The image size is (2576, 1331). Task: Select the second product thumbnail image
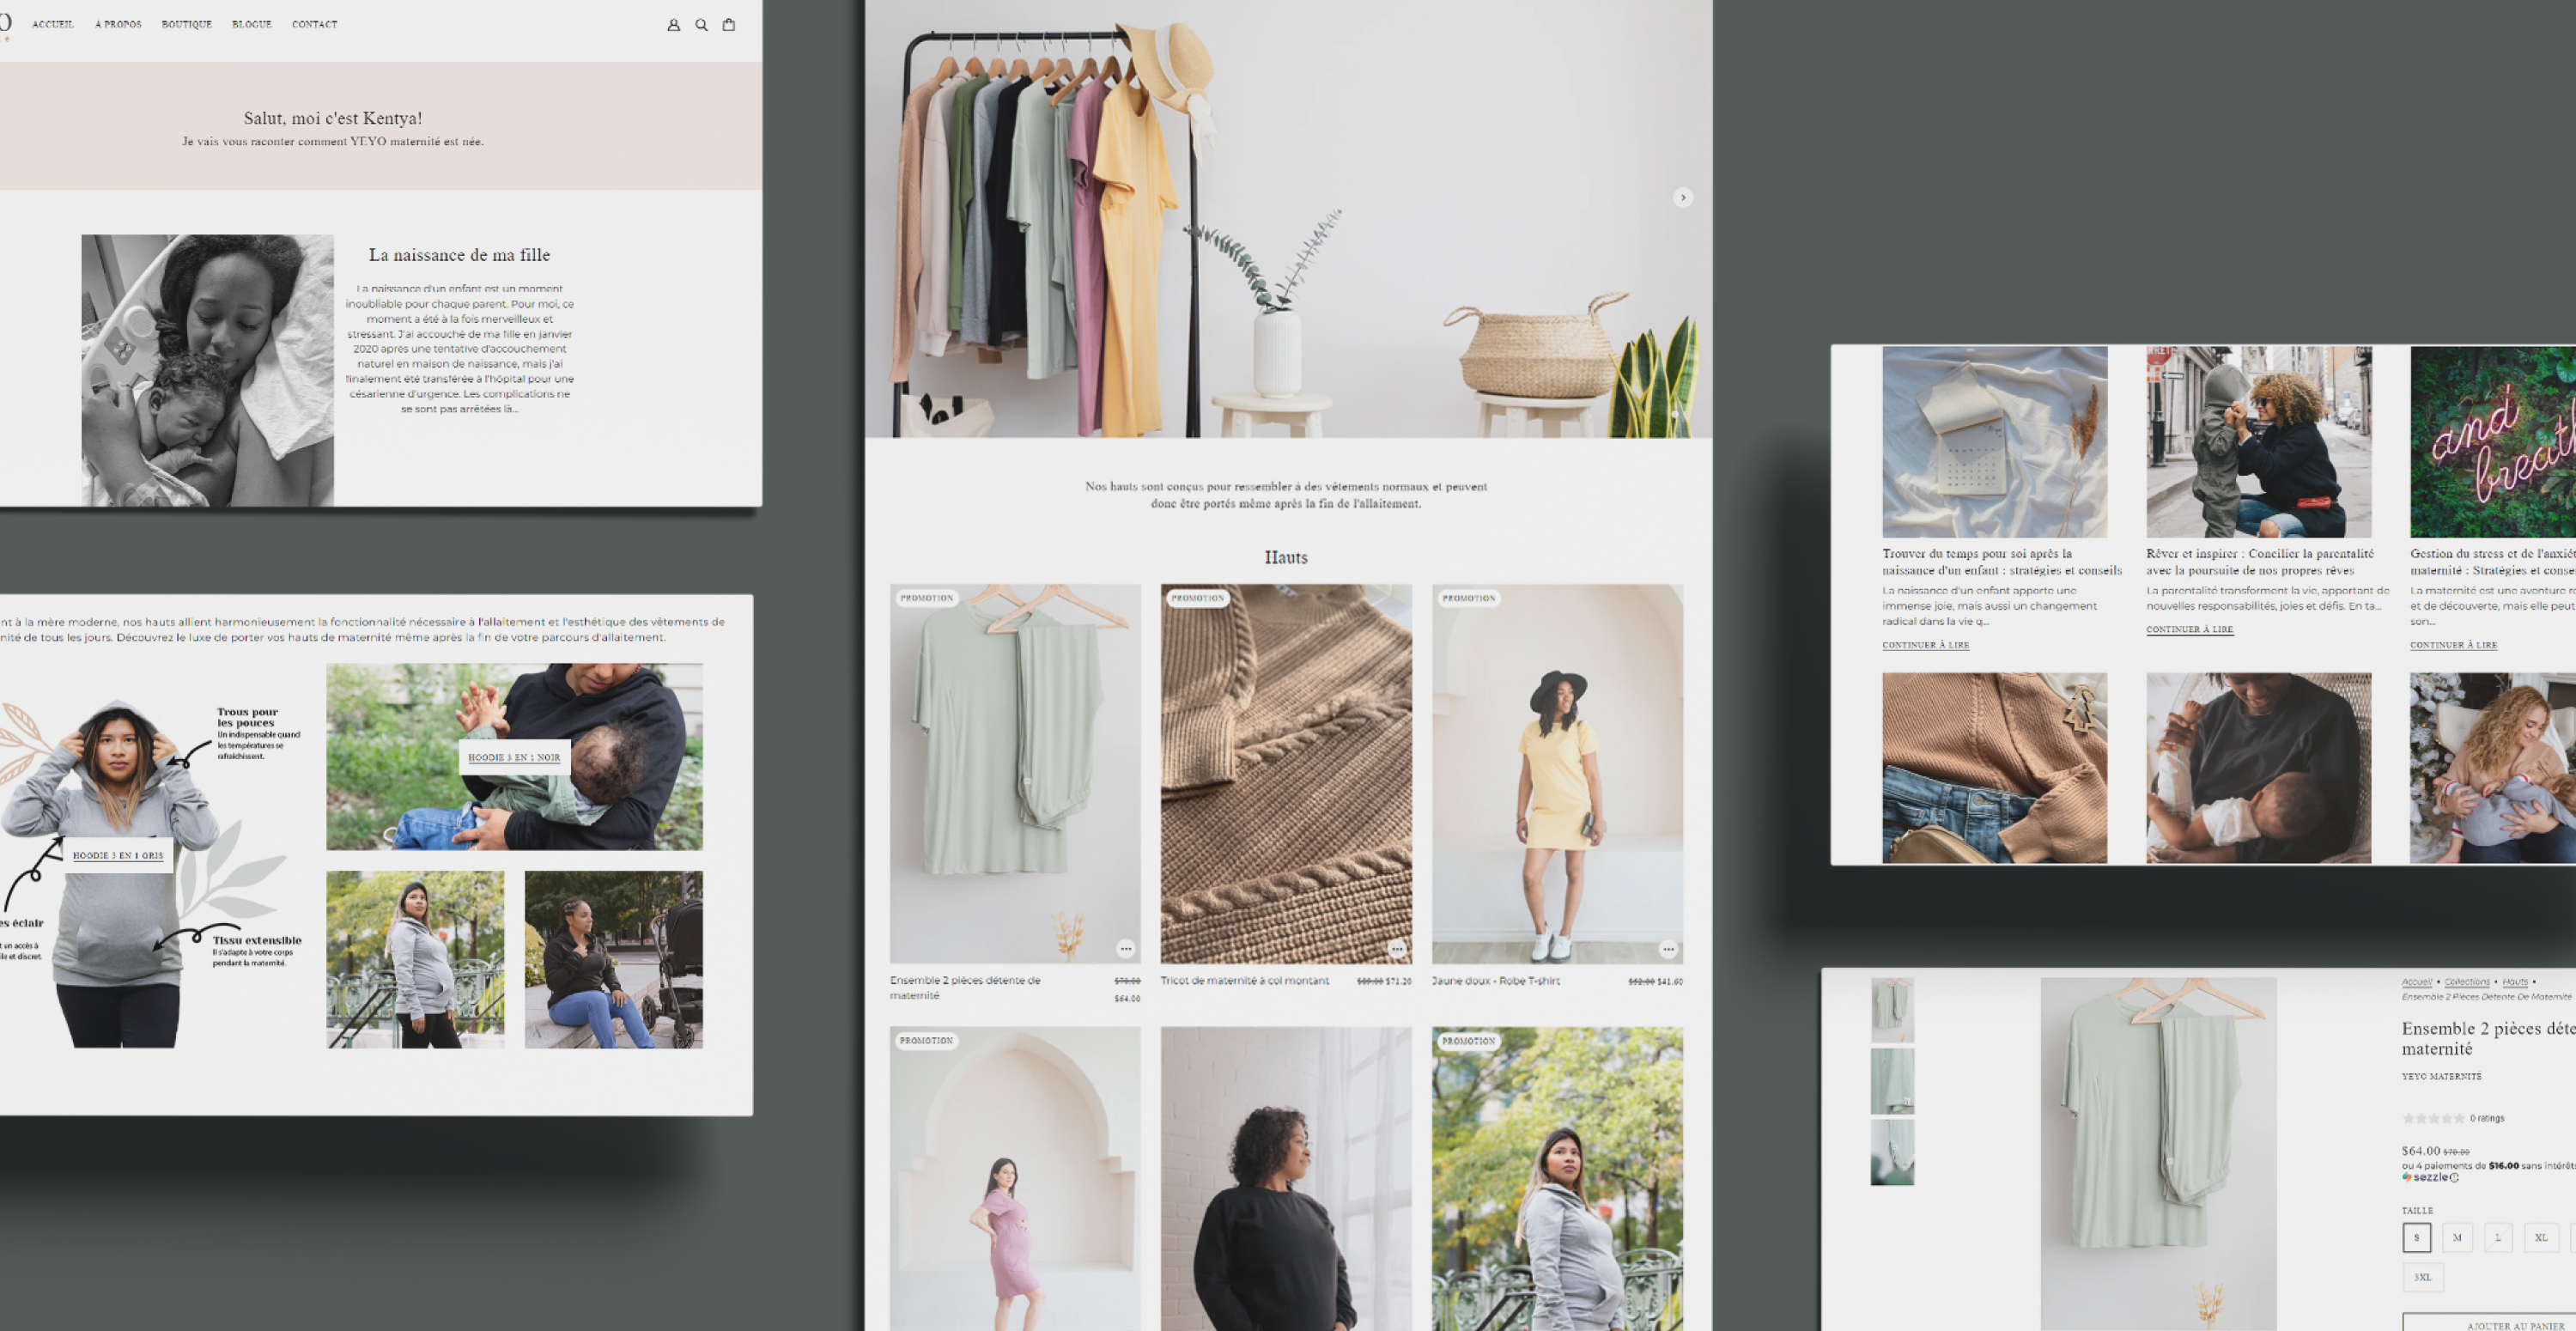pyautogui.click(x=1892, y=1081)
